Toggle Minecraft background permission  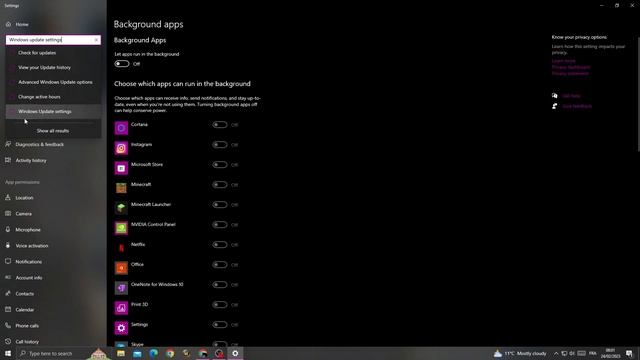pos(220,184)
